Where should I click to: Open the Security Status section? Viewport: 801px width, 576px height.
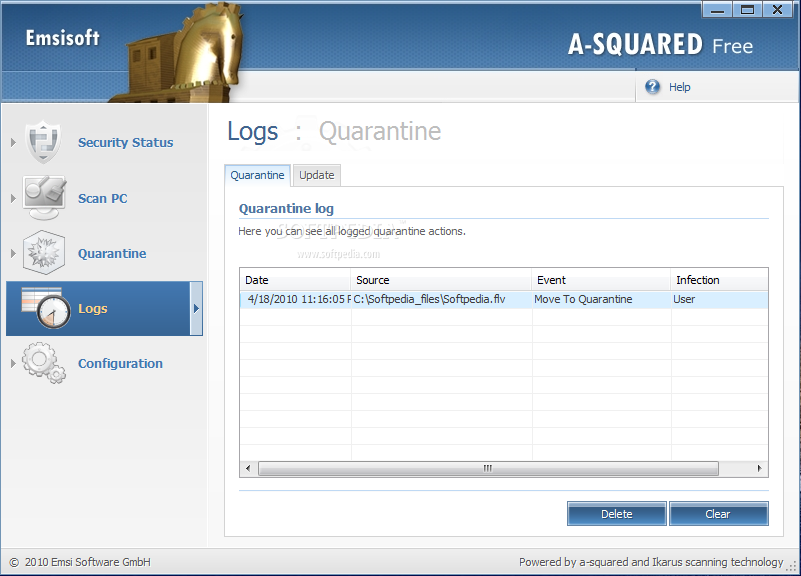[125, 142]
